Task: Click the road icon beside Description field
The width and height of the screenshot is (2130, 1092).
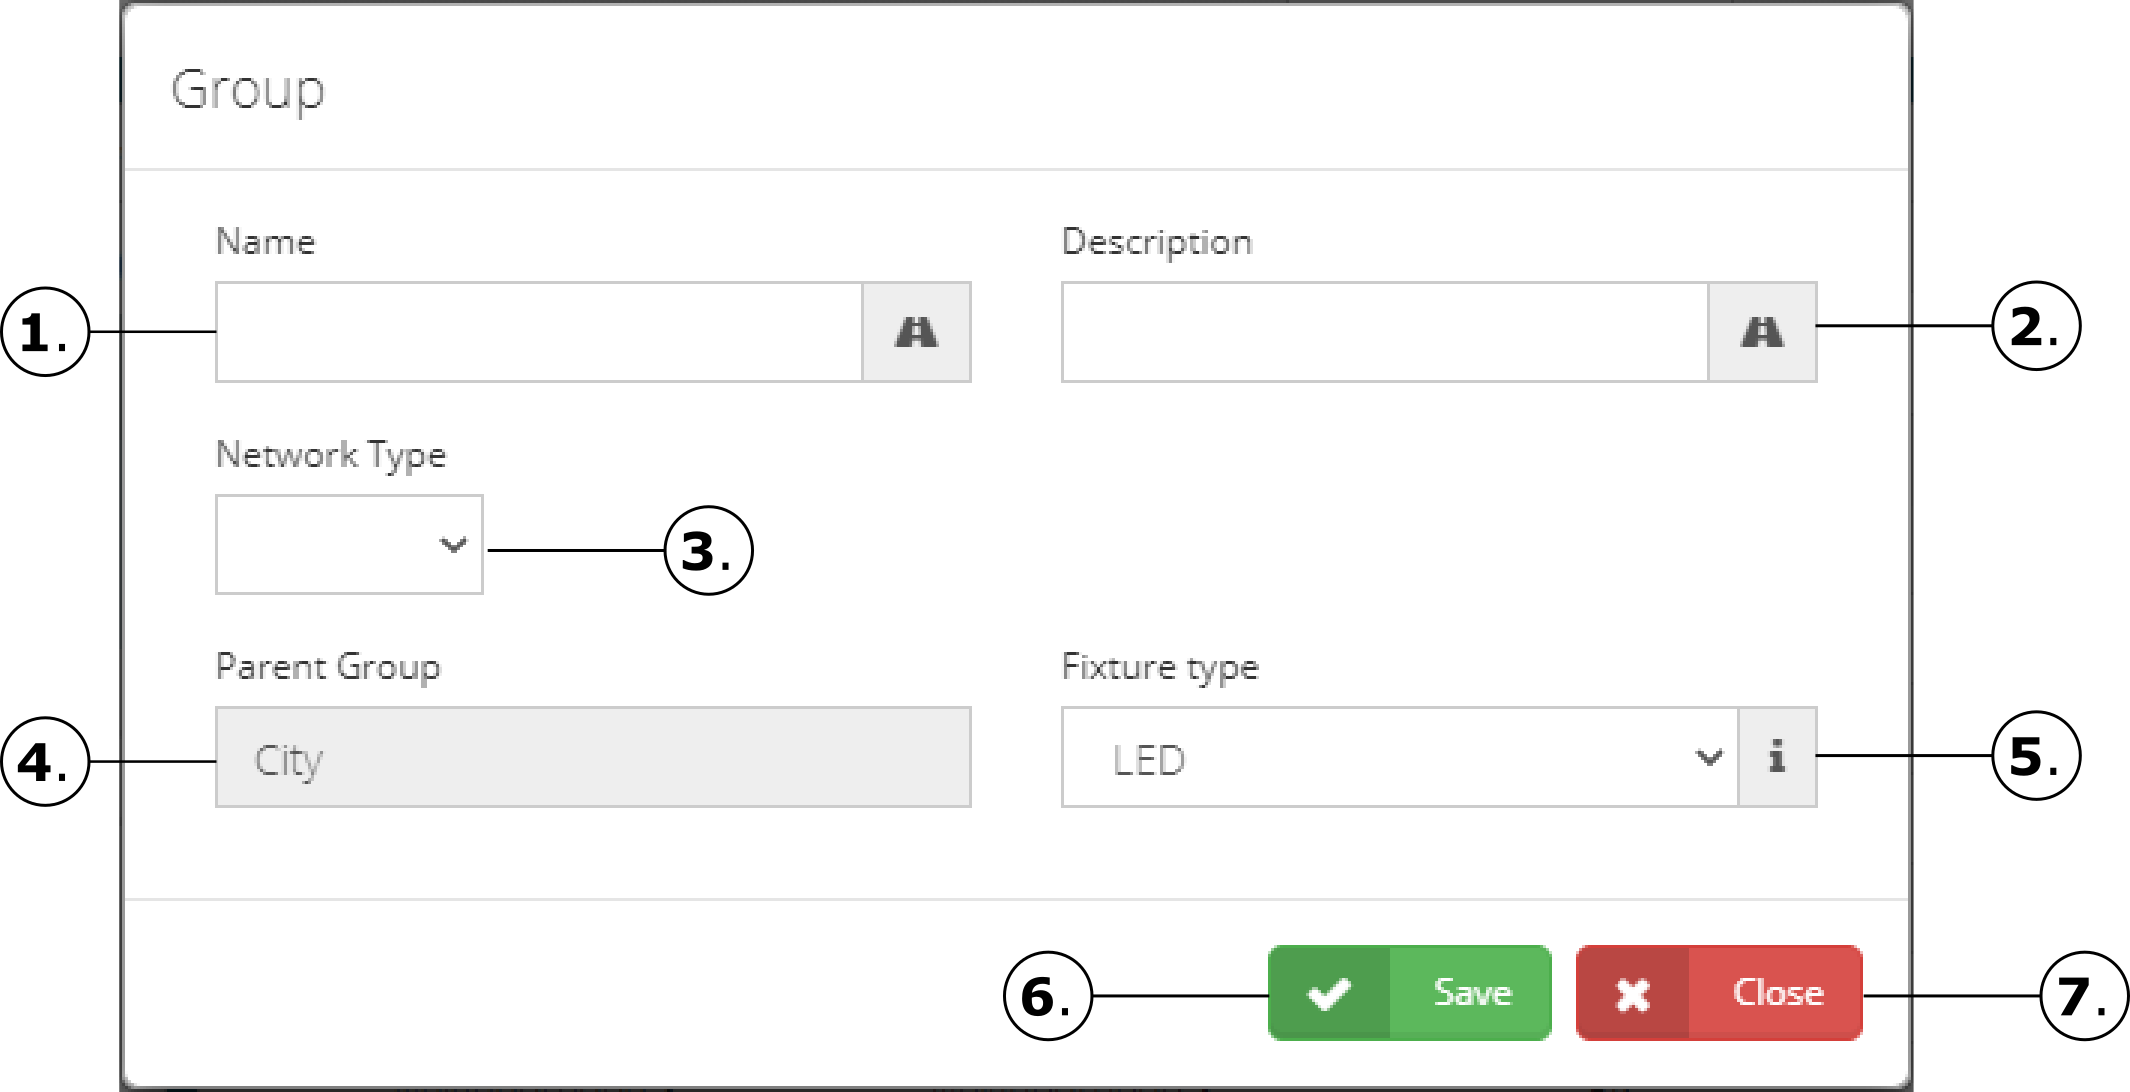Action: tap(1762, 332)
